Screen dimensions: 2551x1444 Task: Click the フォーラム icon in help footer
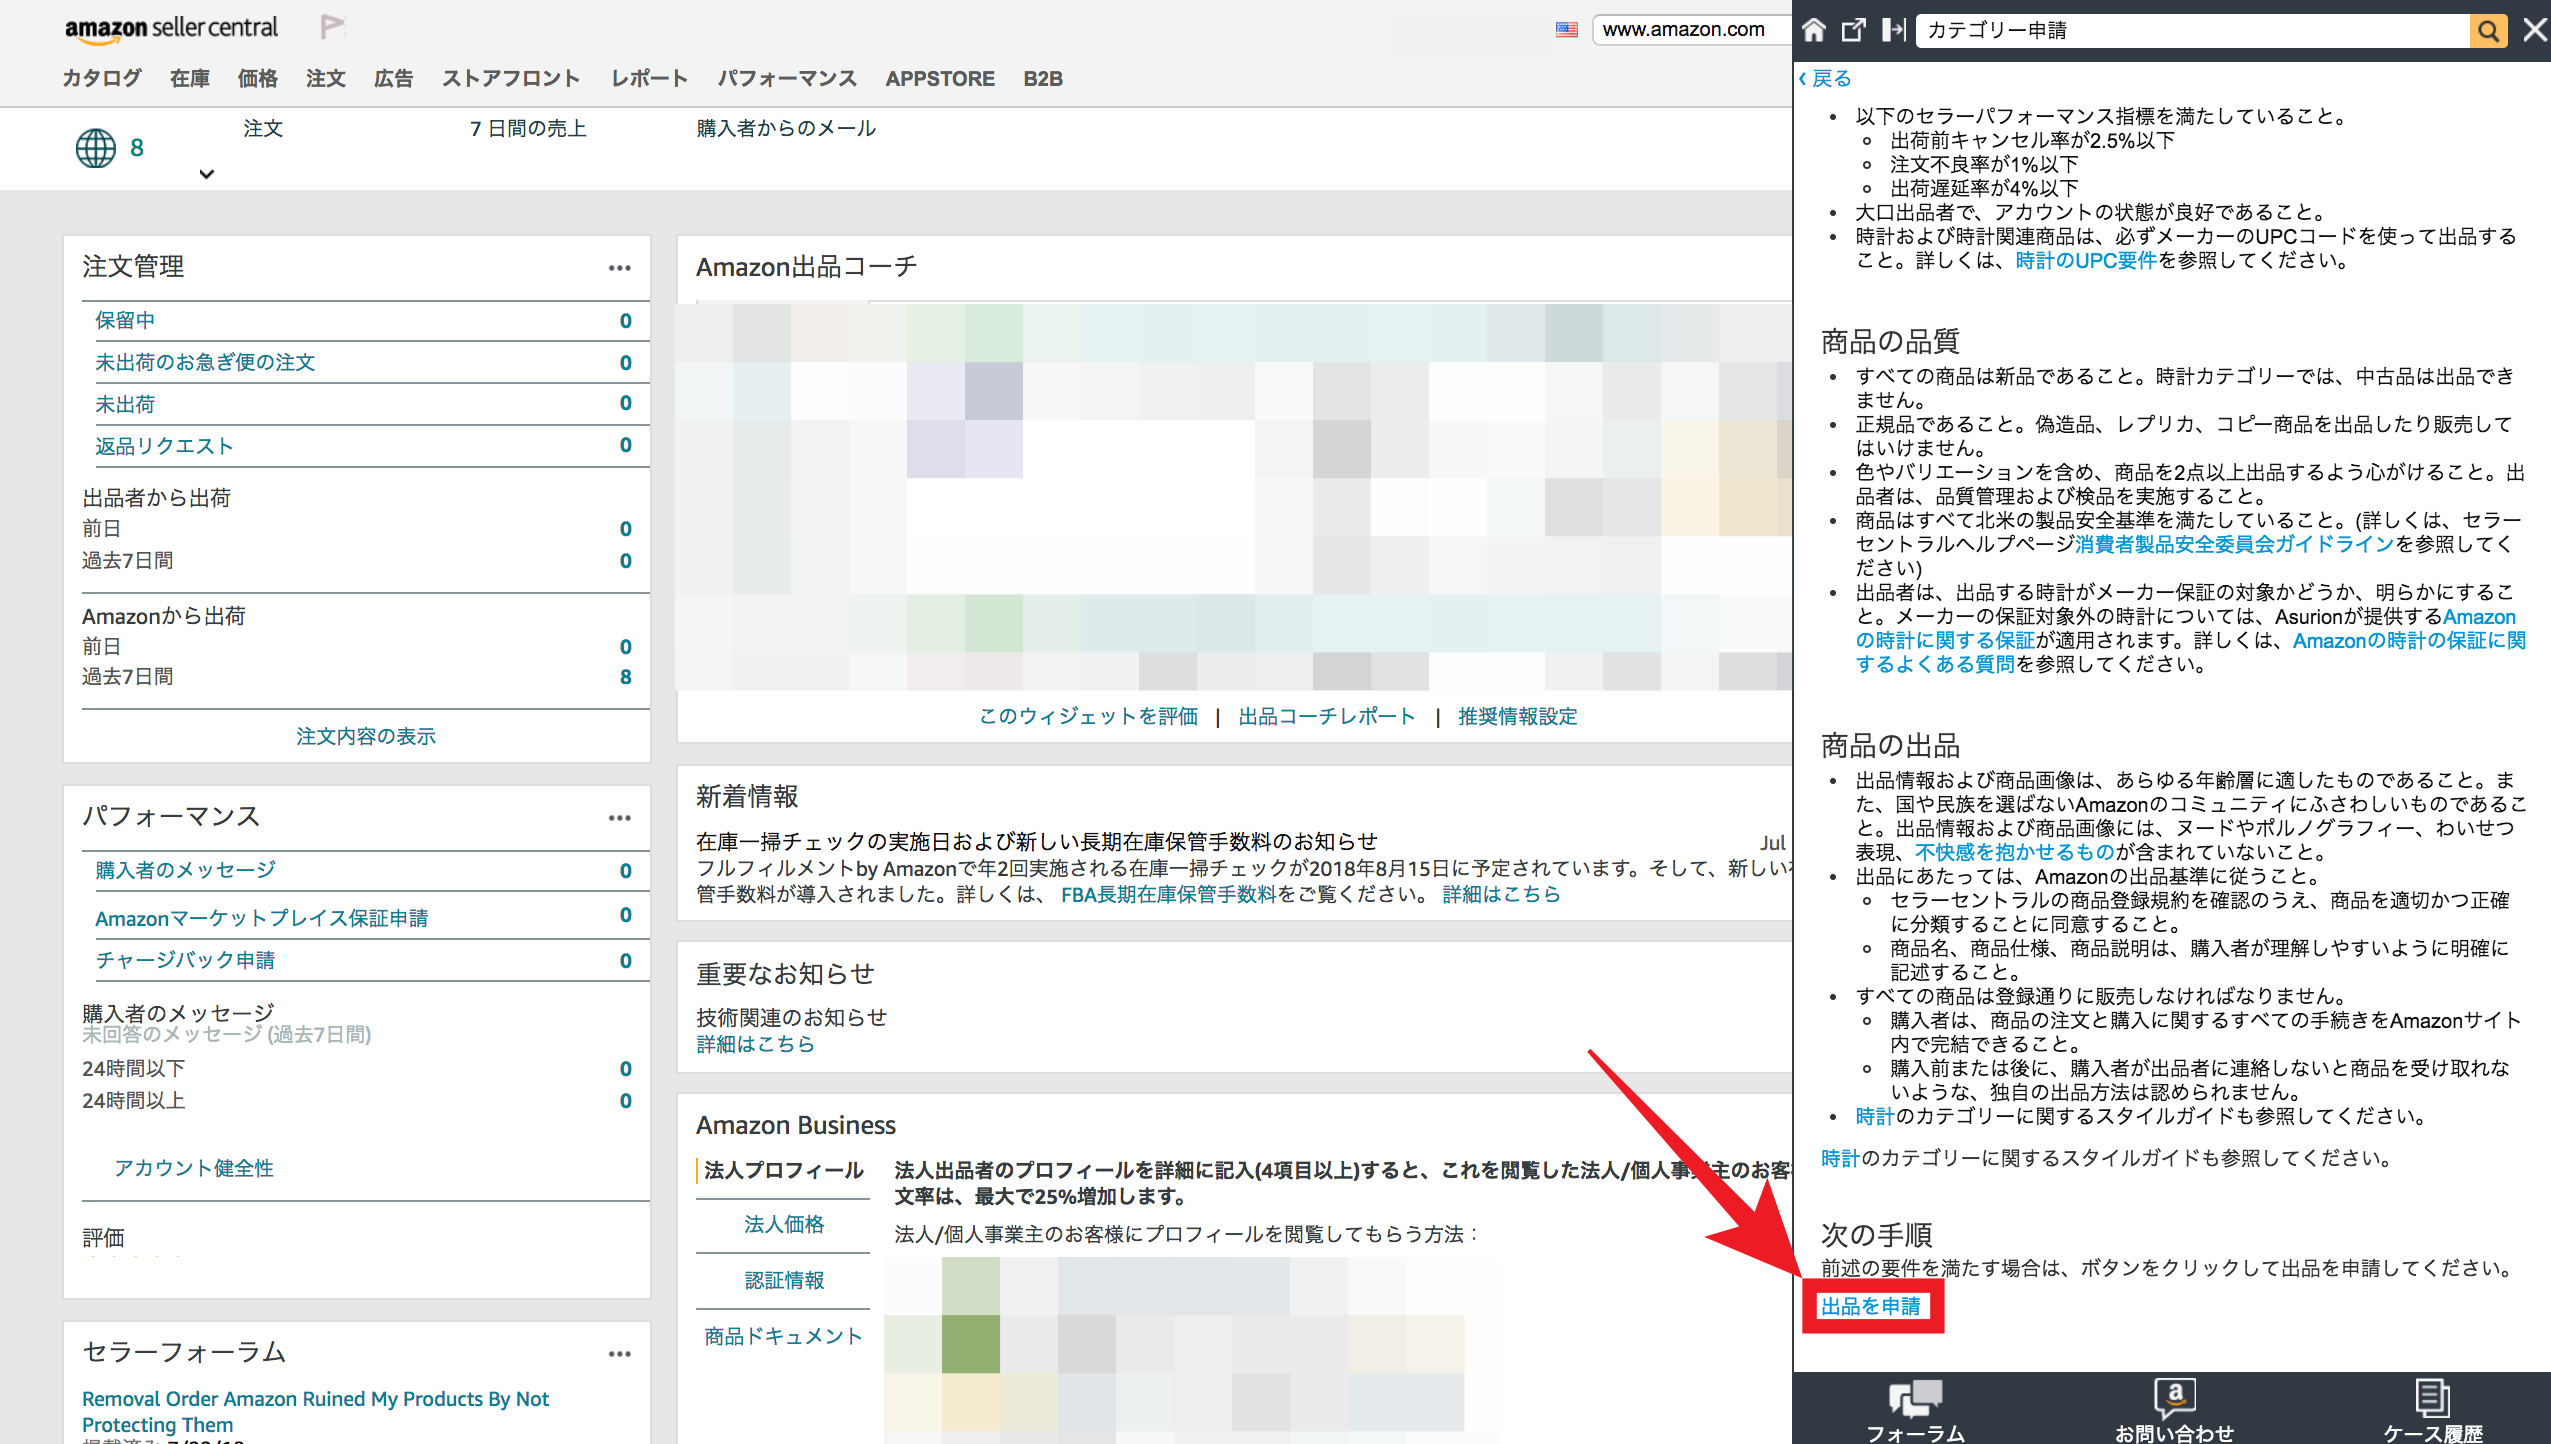coord(1915,1398)
